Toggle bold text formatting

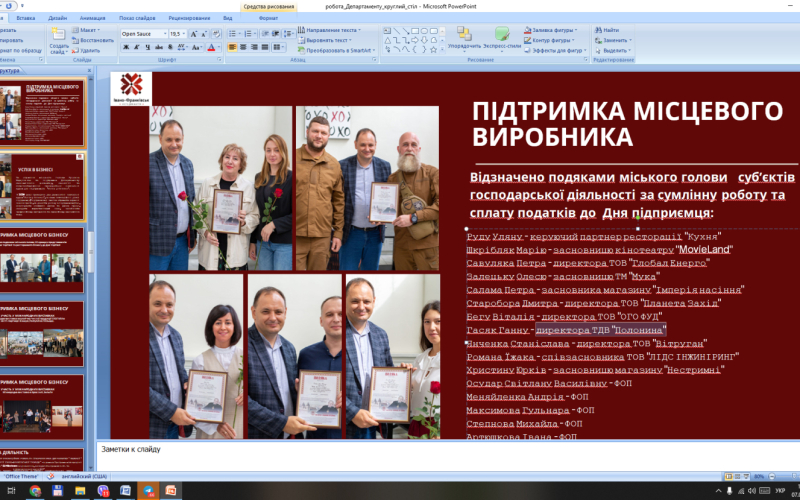125,47
